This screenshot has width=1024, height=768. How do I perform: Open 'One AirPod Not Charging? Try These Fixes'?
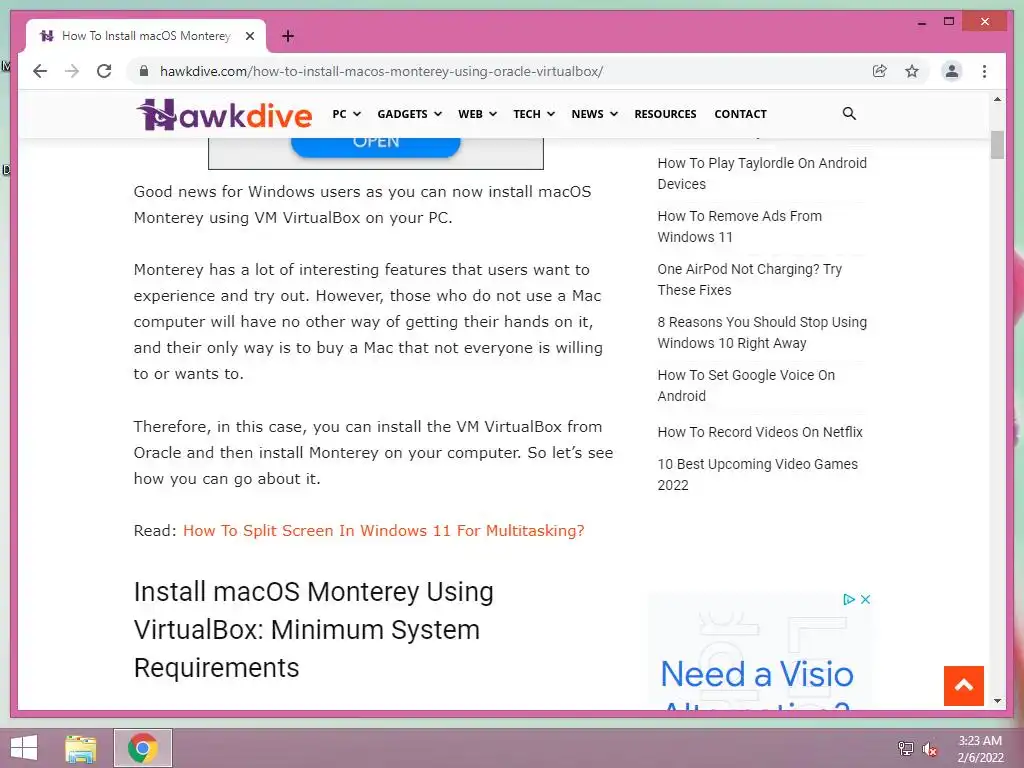coord(749,280)
